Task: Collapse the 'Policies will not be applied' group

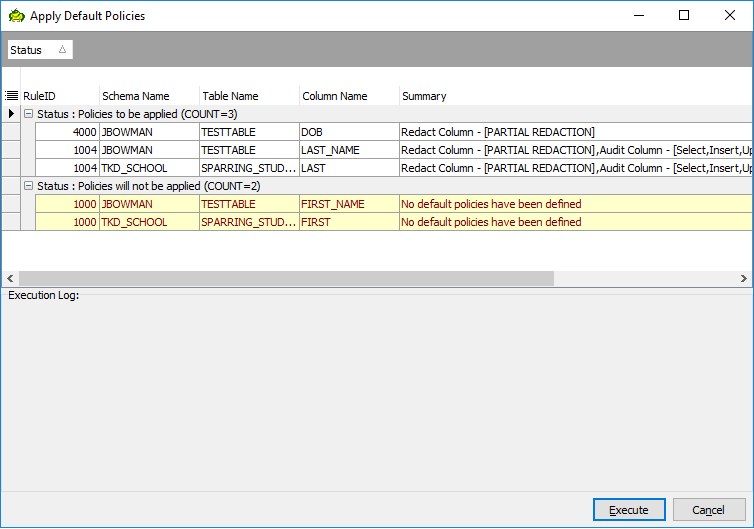Action: 28,186
